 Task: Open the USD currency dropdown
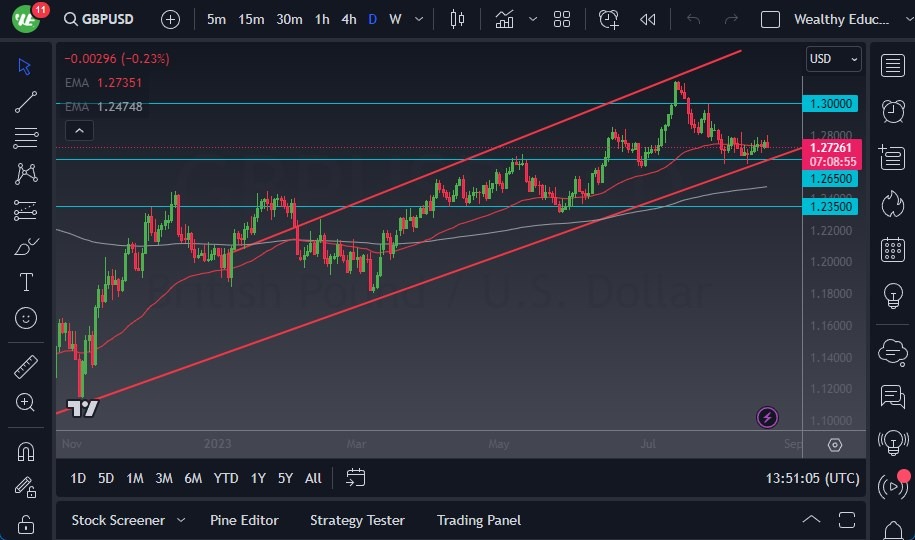[x=833, y=59]
